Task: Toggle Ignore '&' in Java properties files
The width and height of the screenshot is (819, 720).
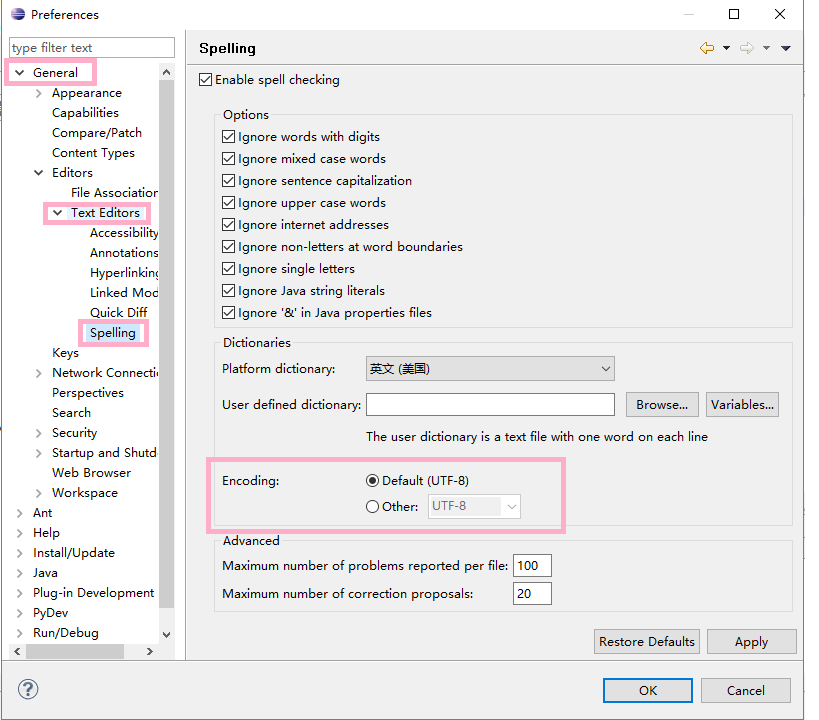Action: point(228,312)
